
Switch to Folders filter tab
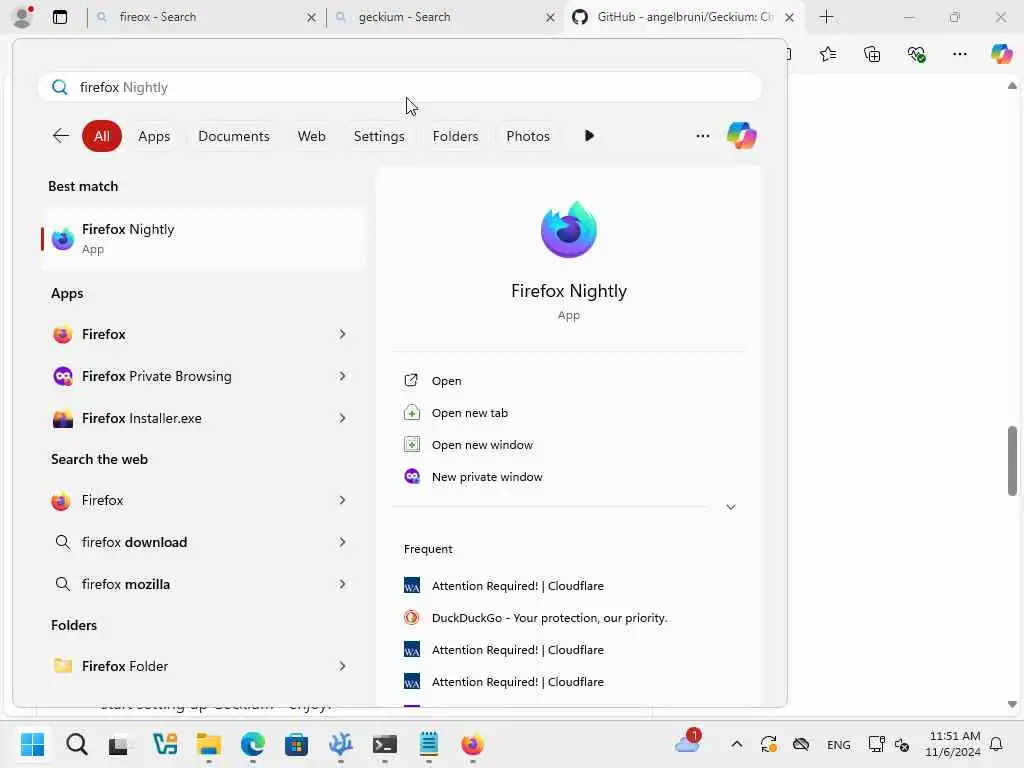click(x=455, y=136)
